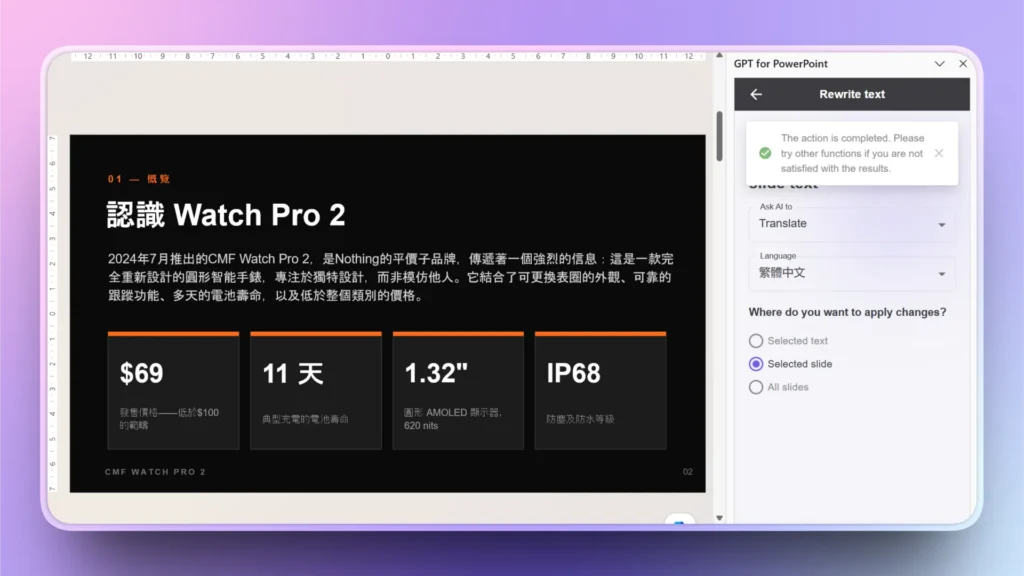This screenshot has width=1024, height=576.
Task: Click the GPT for PowerPoint pane title
Action: point(780,64)
